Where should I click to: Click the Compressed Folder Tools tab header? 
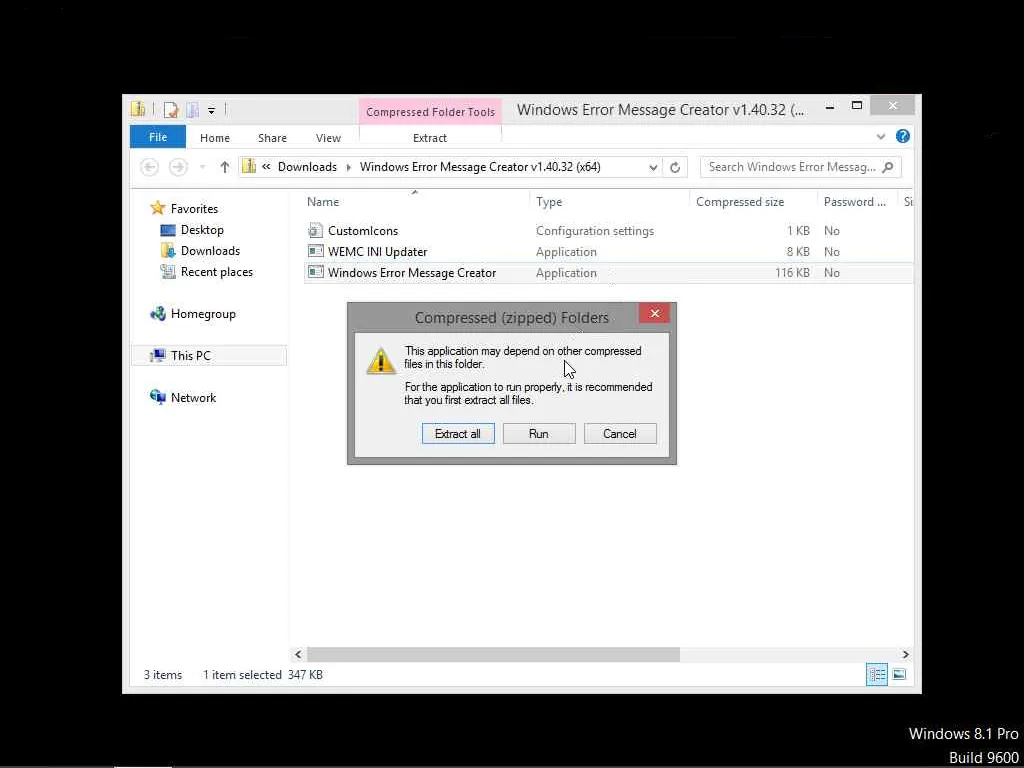click(x=430, y=112)
